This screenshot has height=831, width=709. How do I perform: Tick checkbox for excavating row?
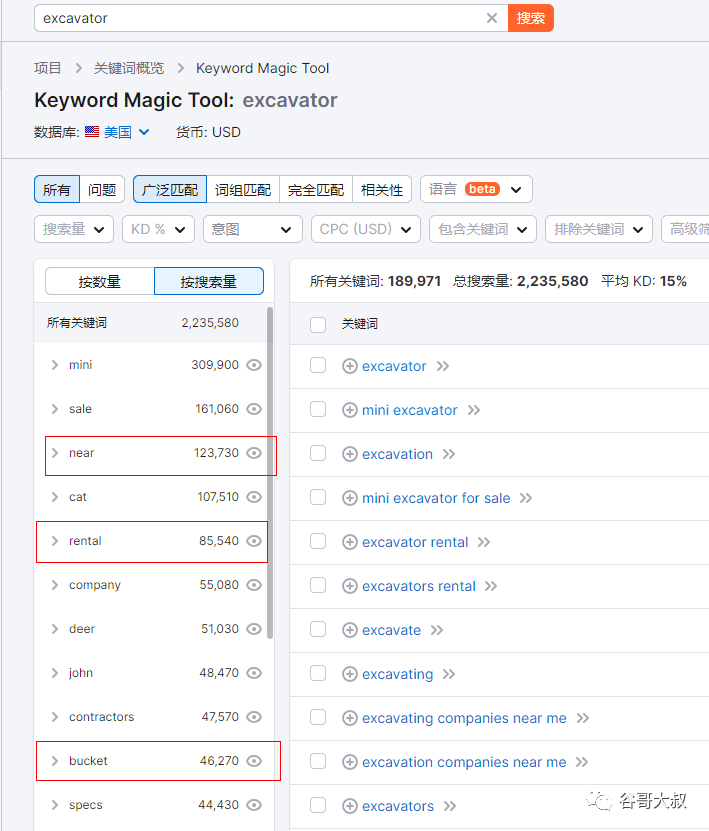(x=318, y=673)
